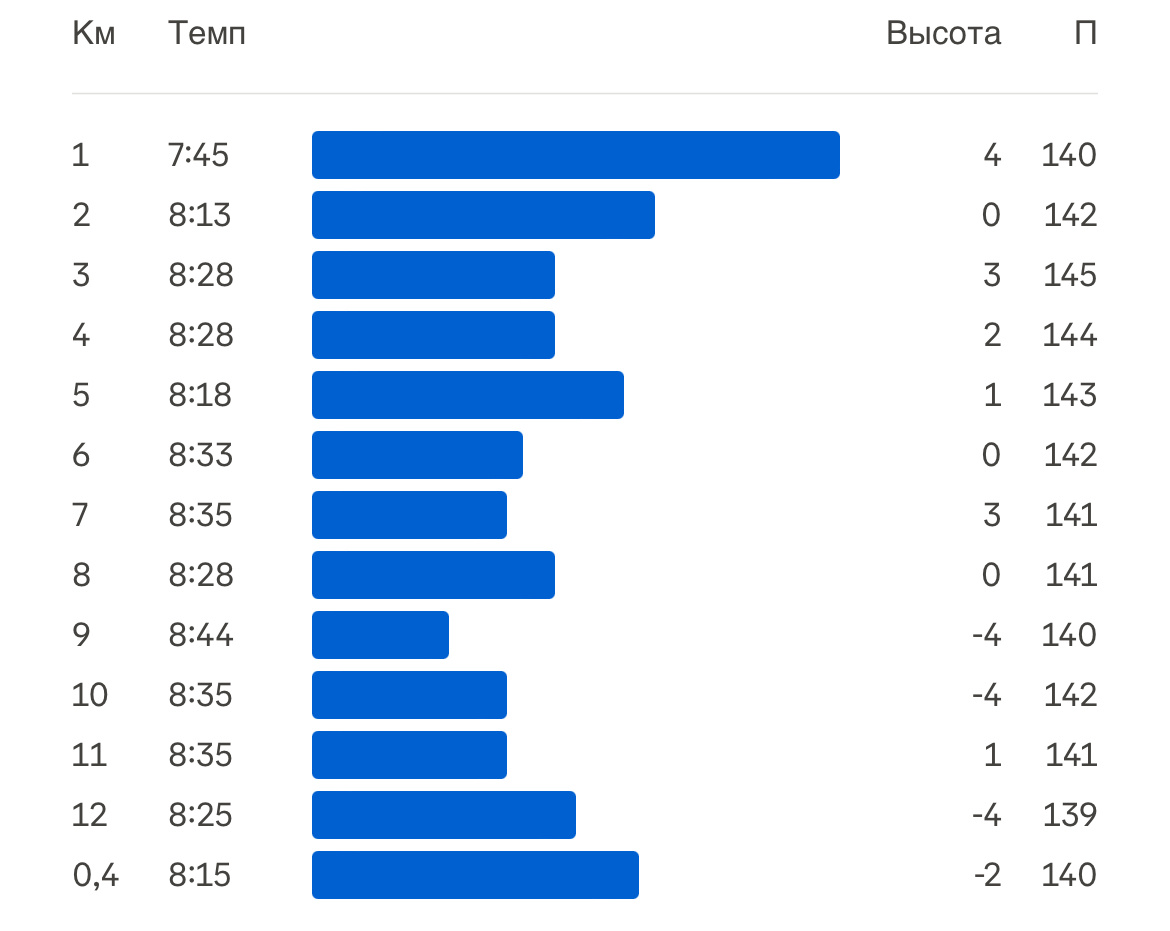The width and height of the screenshot is (1170, 931).
Task: Select heart rate value 144
Action: (1069, 335)
